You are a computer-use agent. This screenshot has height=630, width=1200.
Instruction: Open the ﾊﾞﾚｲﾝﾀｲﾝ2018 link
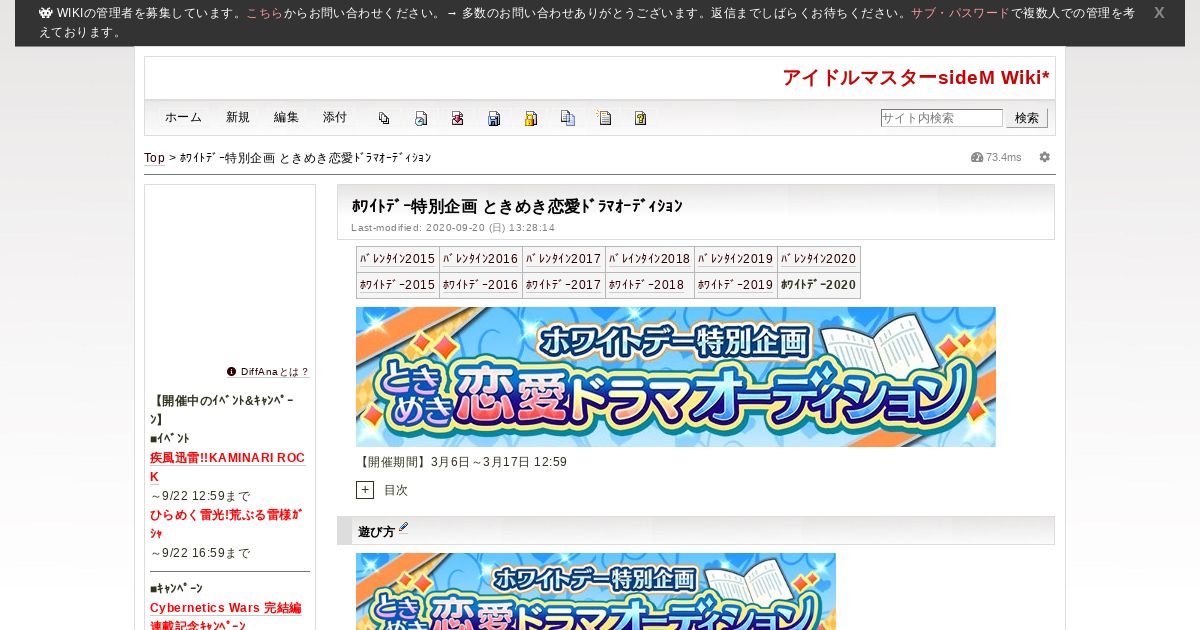pyautogui.click(x=650, y=259)
